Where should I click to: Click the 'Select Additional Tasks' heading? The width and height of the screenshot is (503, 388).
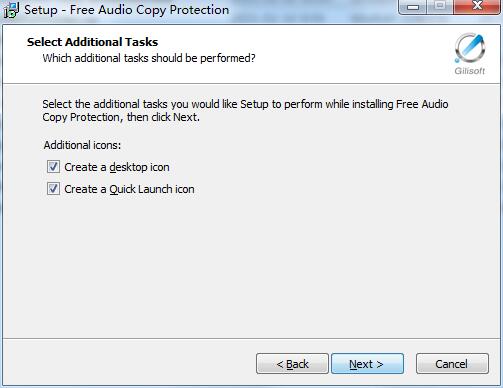pyautogui.click(x=92, y=42)
